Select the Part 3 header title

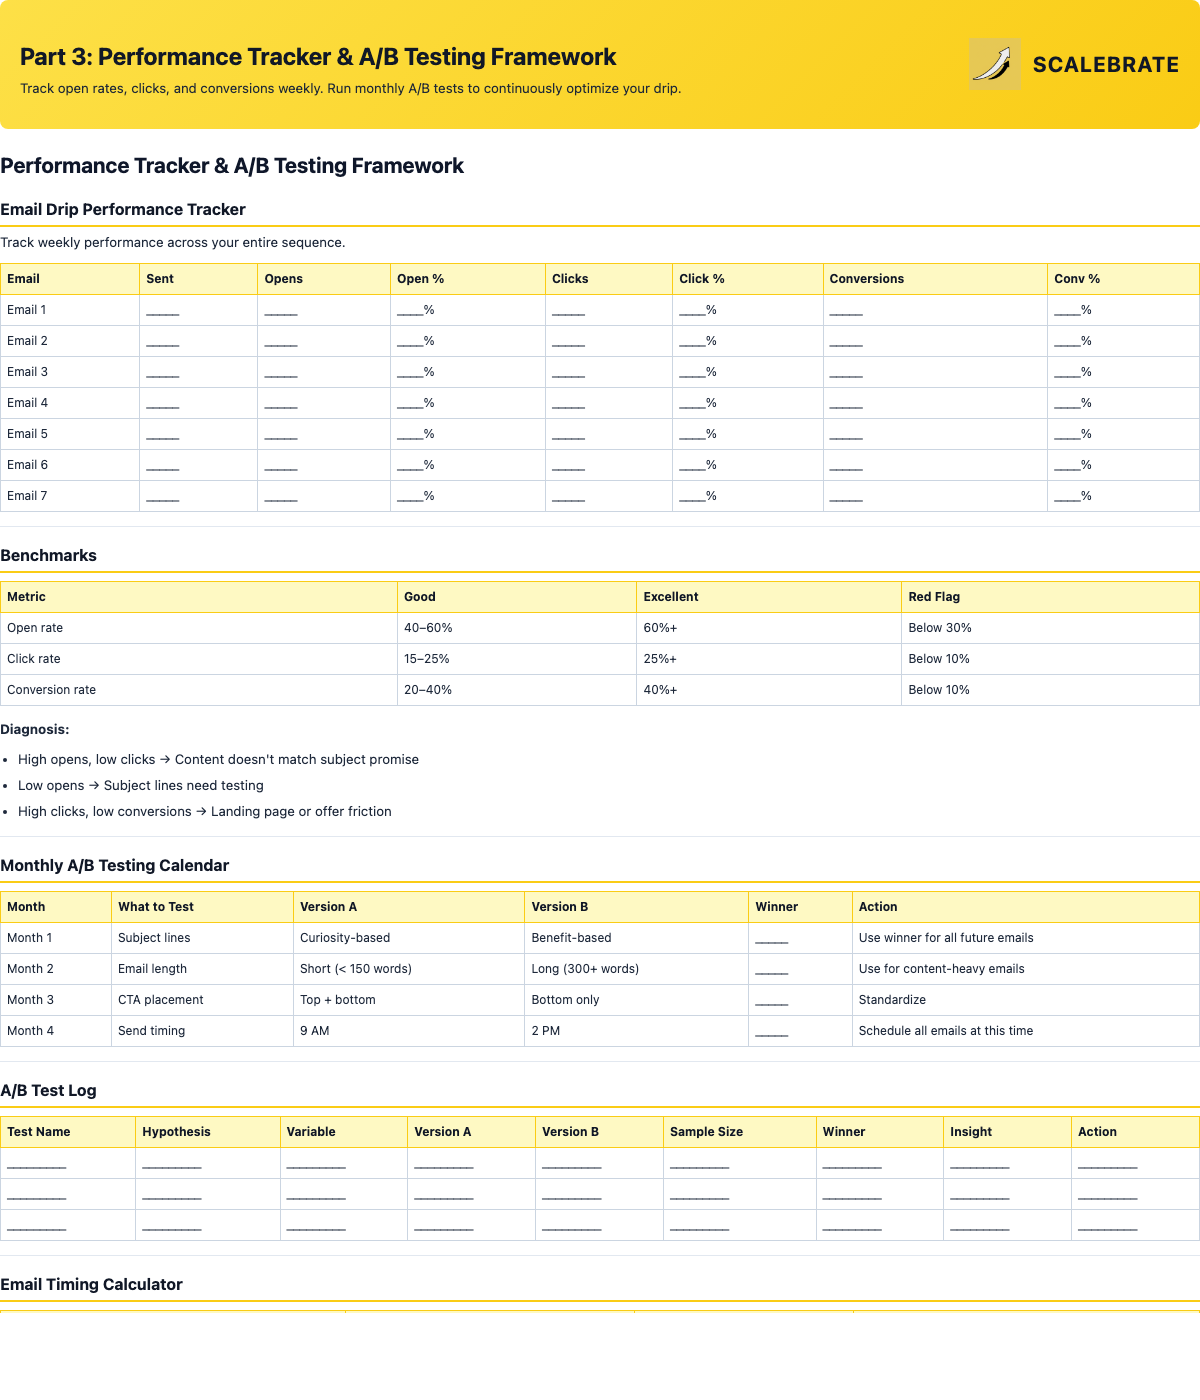[318, 57]
